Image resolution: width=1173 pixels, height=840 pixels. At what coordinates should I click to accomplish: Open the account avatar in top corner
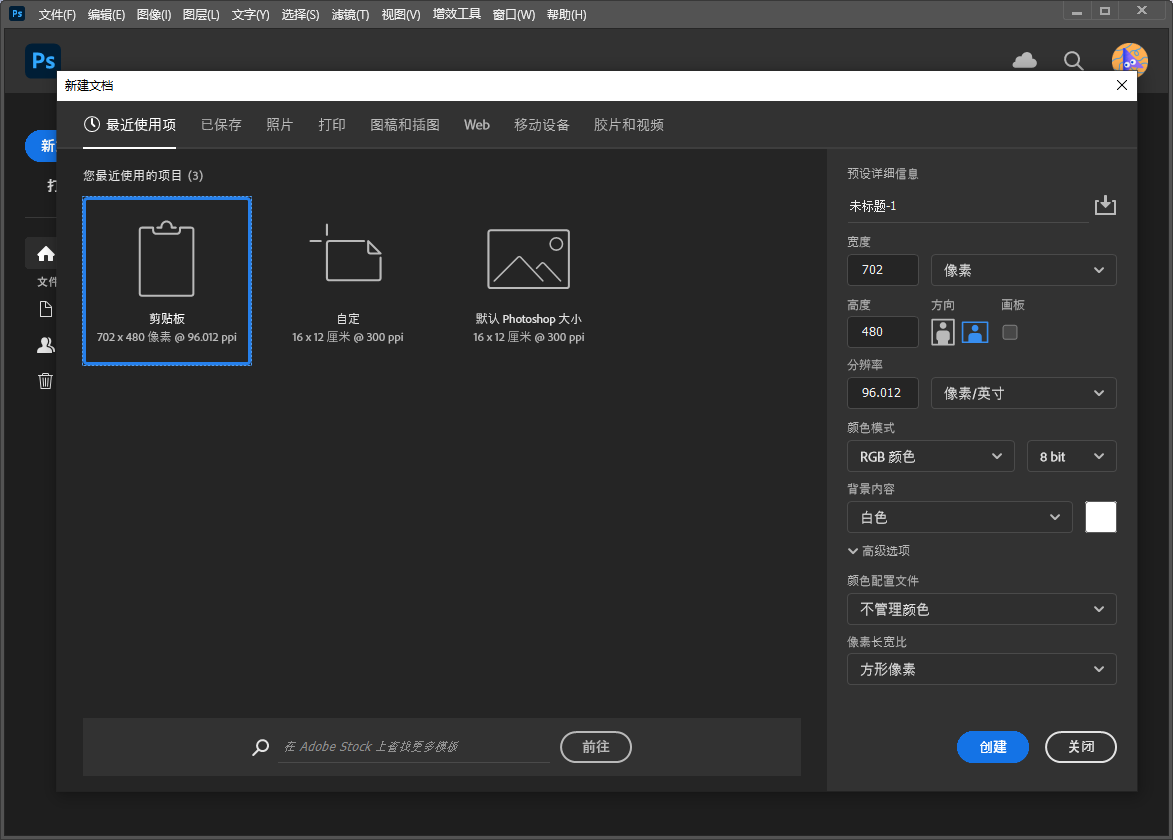click(x=1129, y=60)
